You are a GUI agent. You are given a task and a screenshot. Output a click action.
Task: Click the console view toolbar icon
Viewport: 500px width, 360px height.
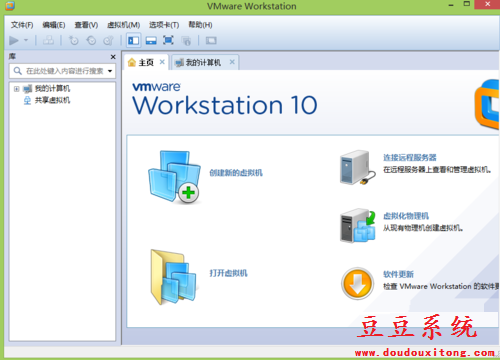pos(211,41)
